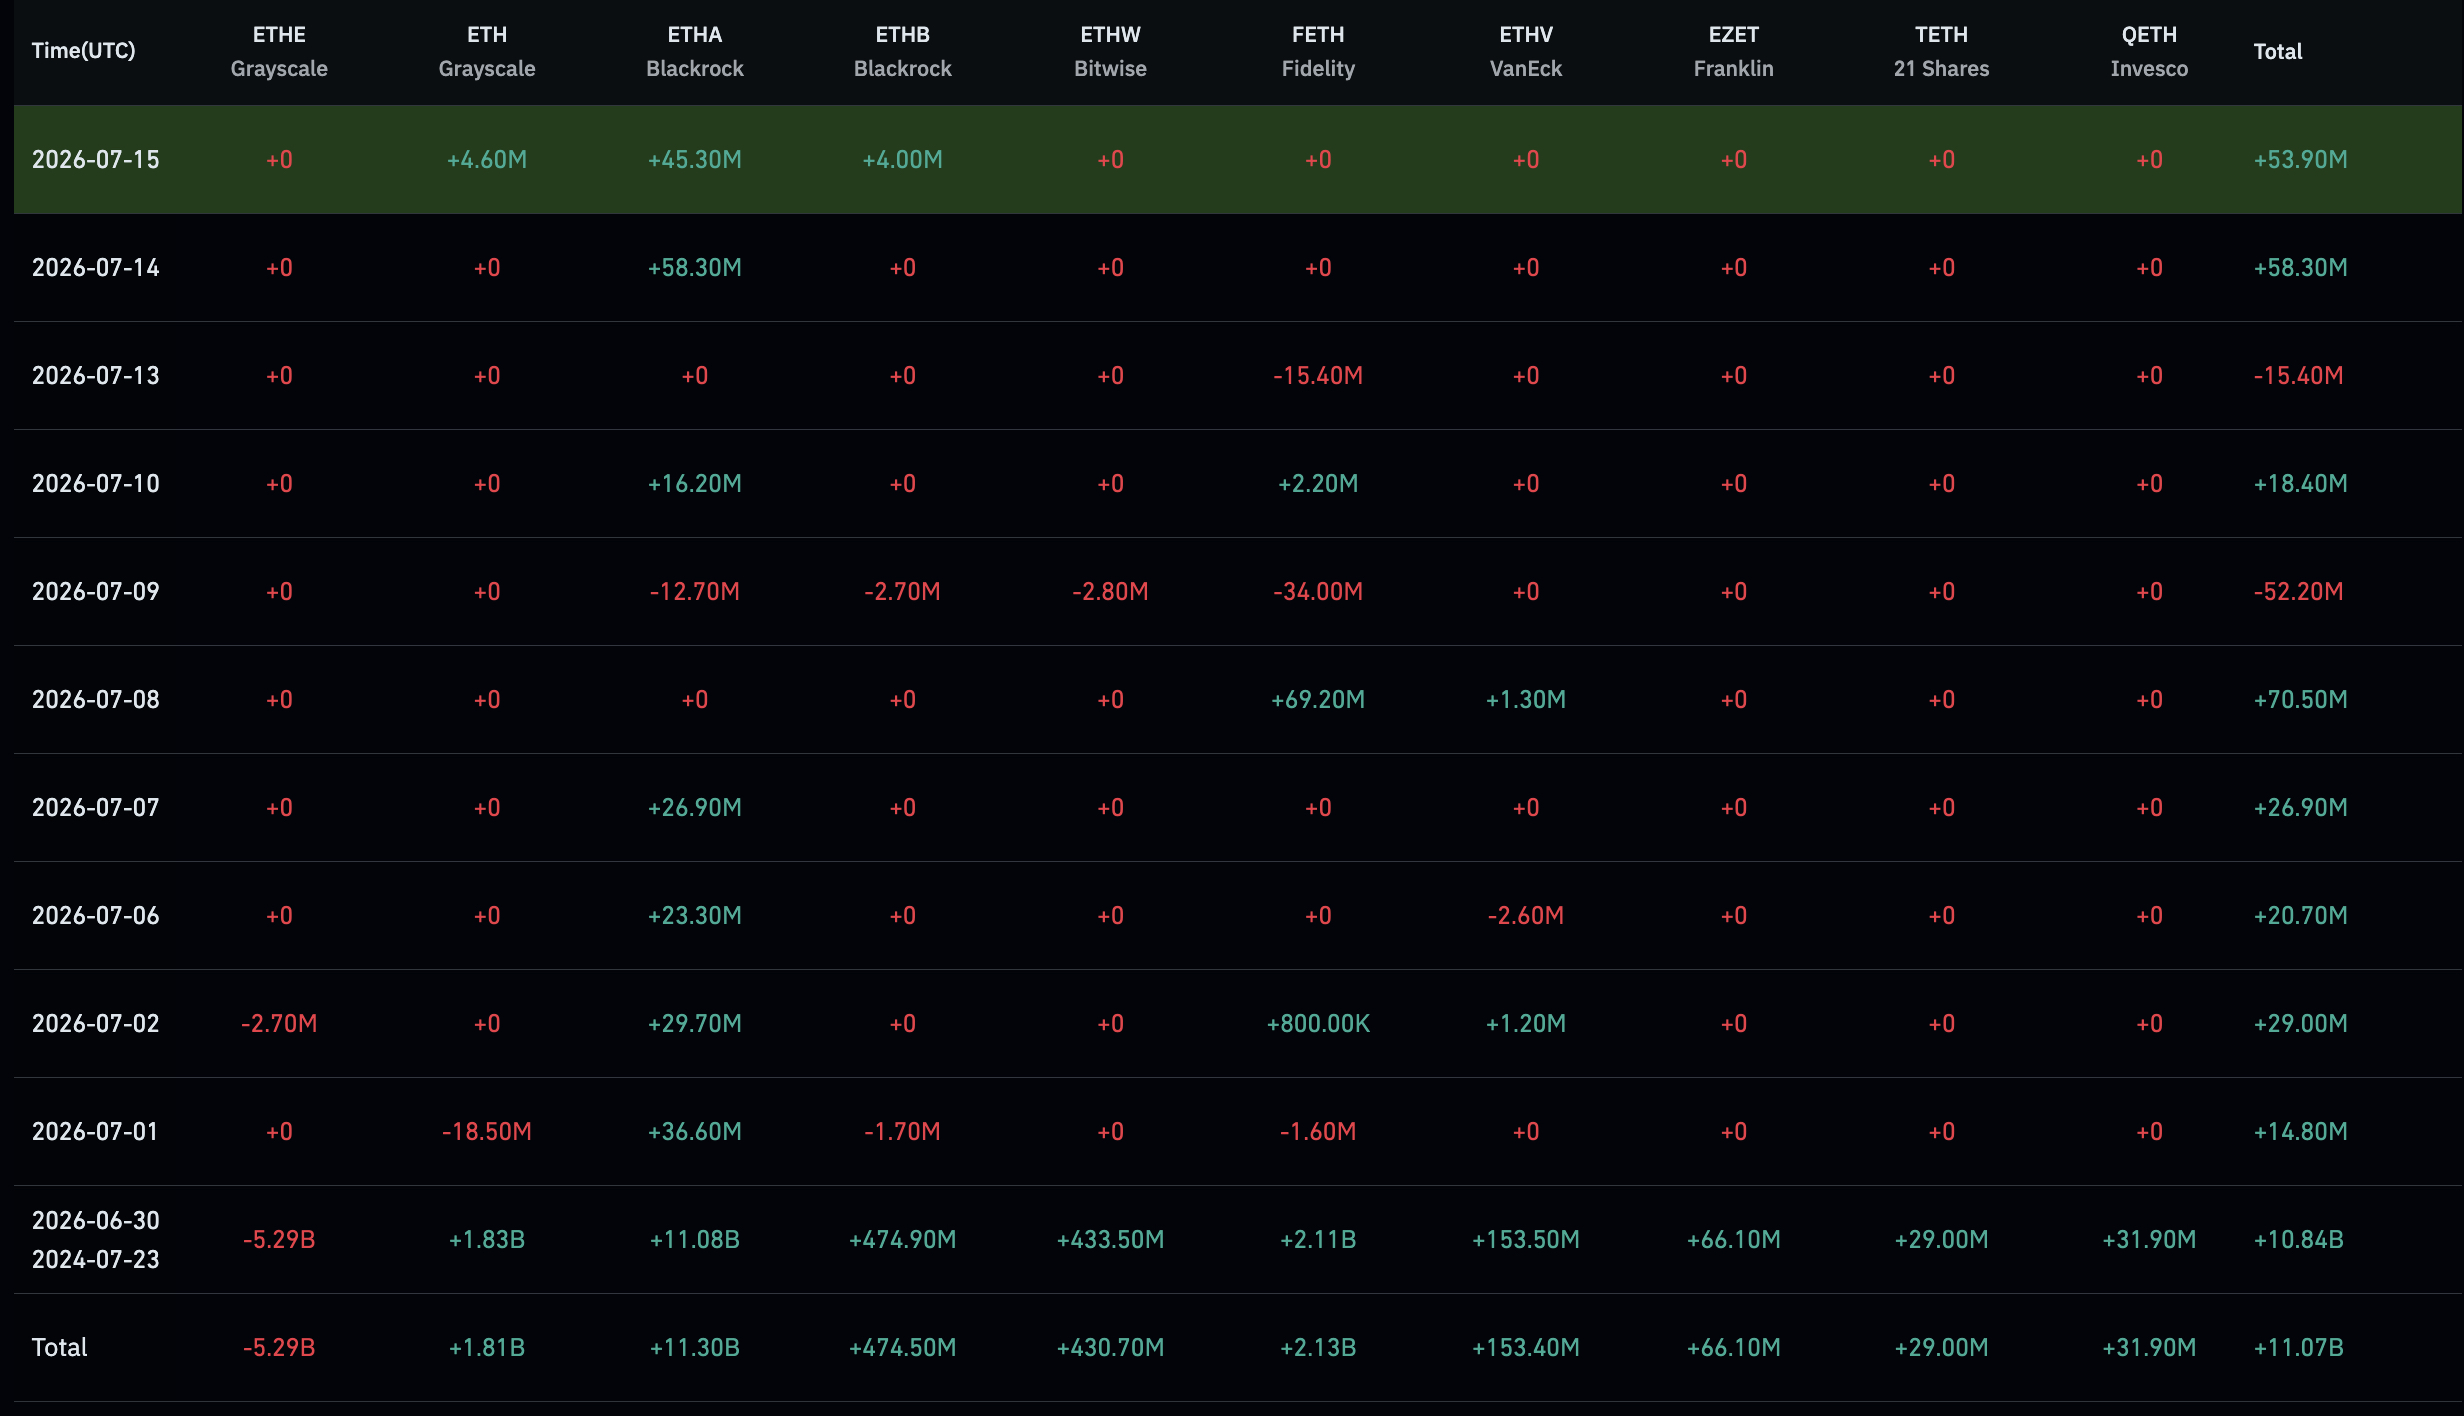Click the +800.00K FETH value
2464x1416 pixels.
(x=1318, y=1024)
